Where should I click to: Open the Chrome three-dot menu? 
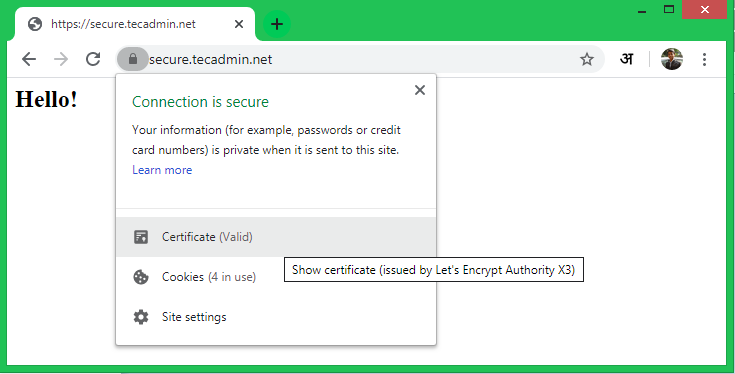(x=704, y=59)
